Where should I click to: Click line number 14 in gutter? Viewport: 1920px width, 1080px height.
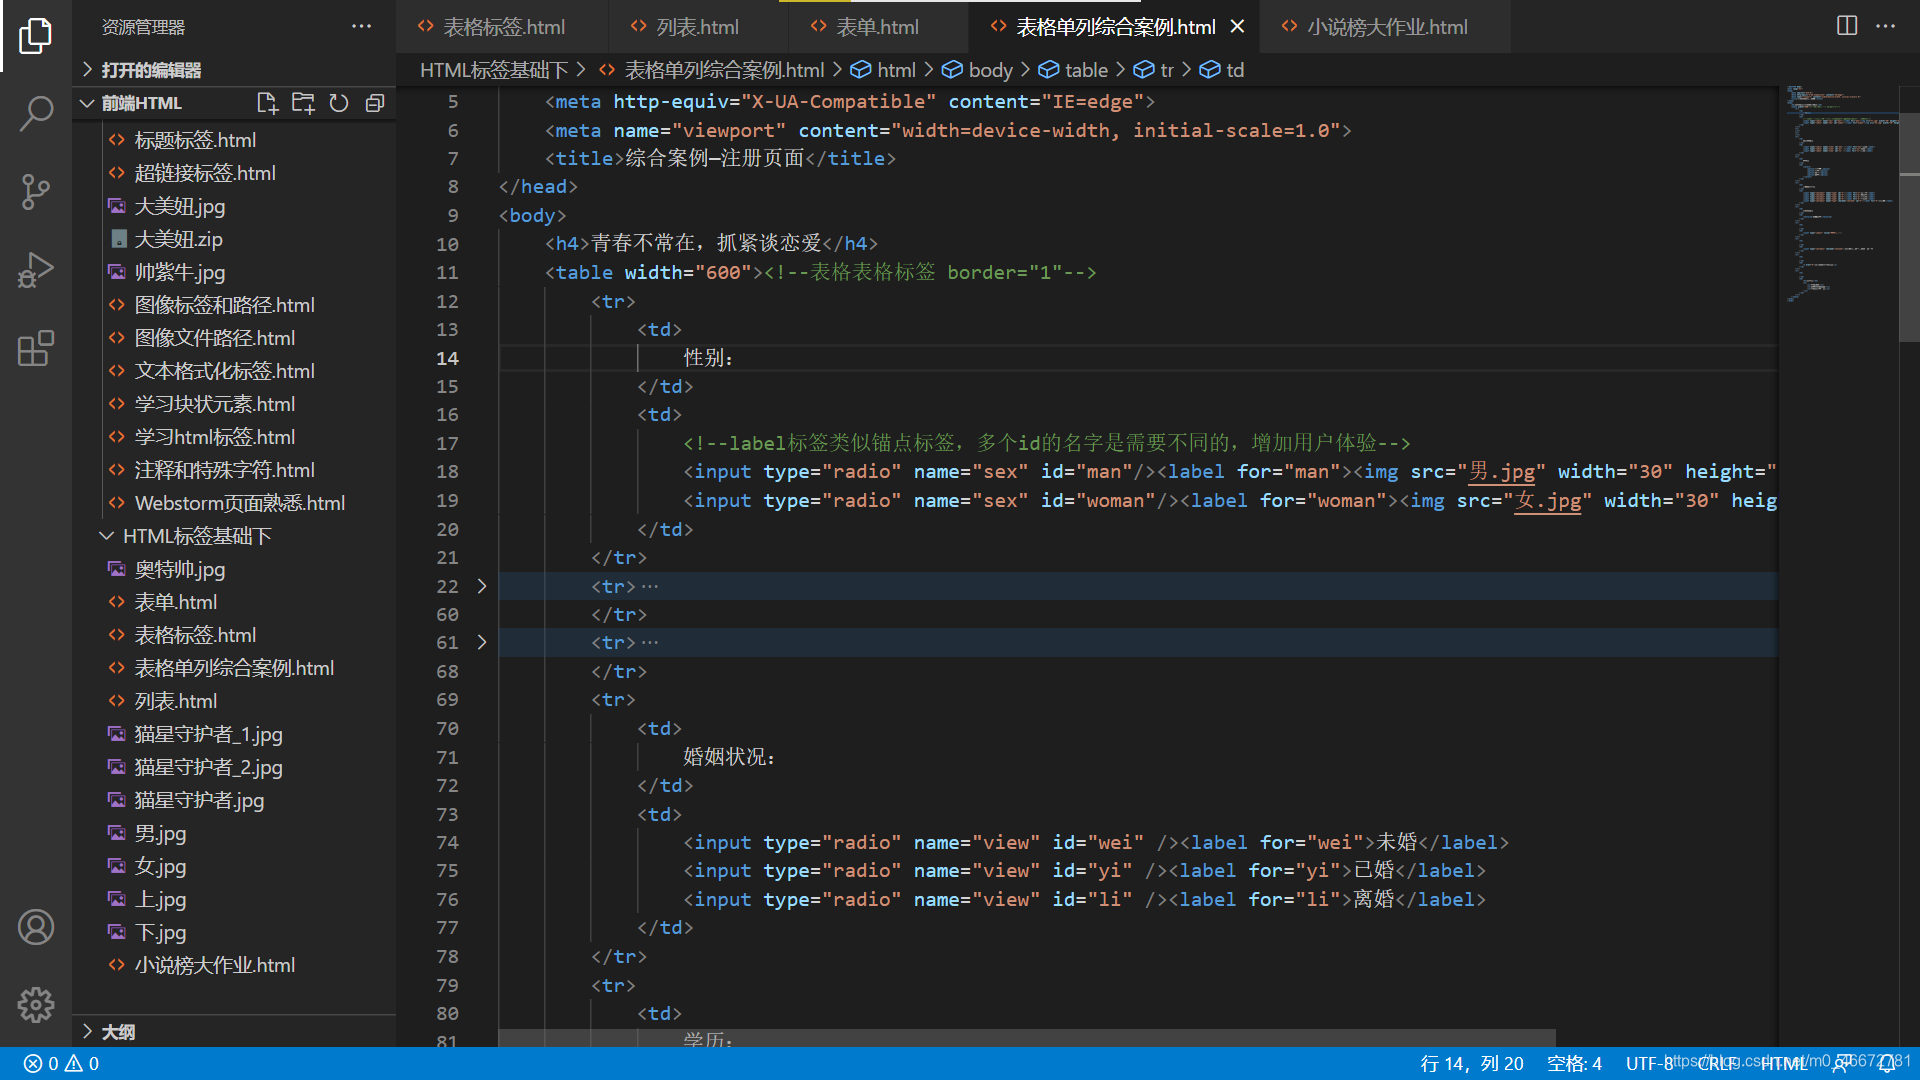point(447,358)
